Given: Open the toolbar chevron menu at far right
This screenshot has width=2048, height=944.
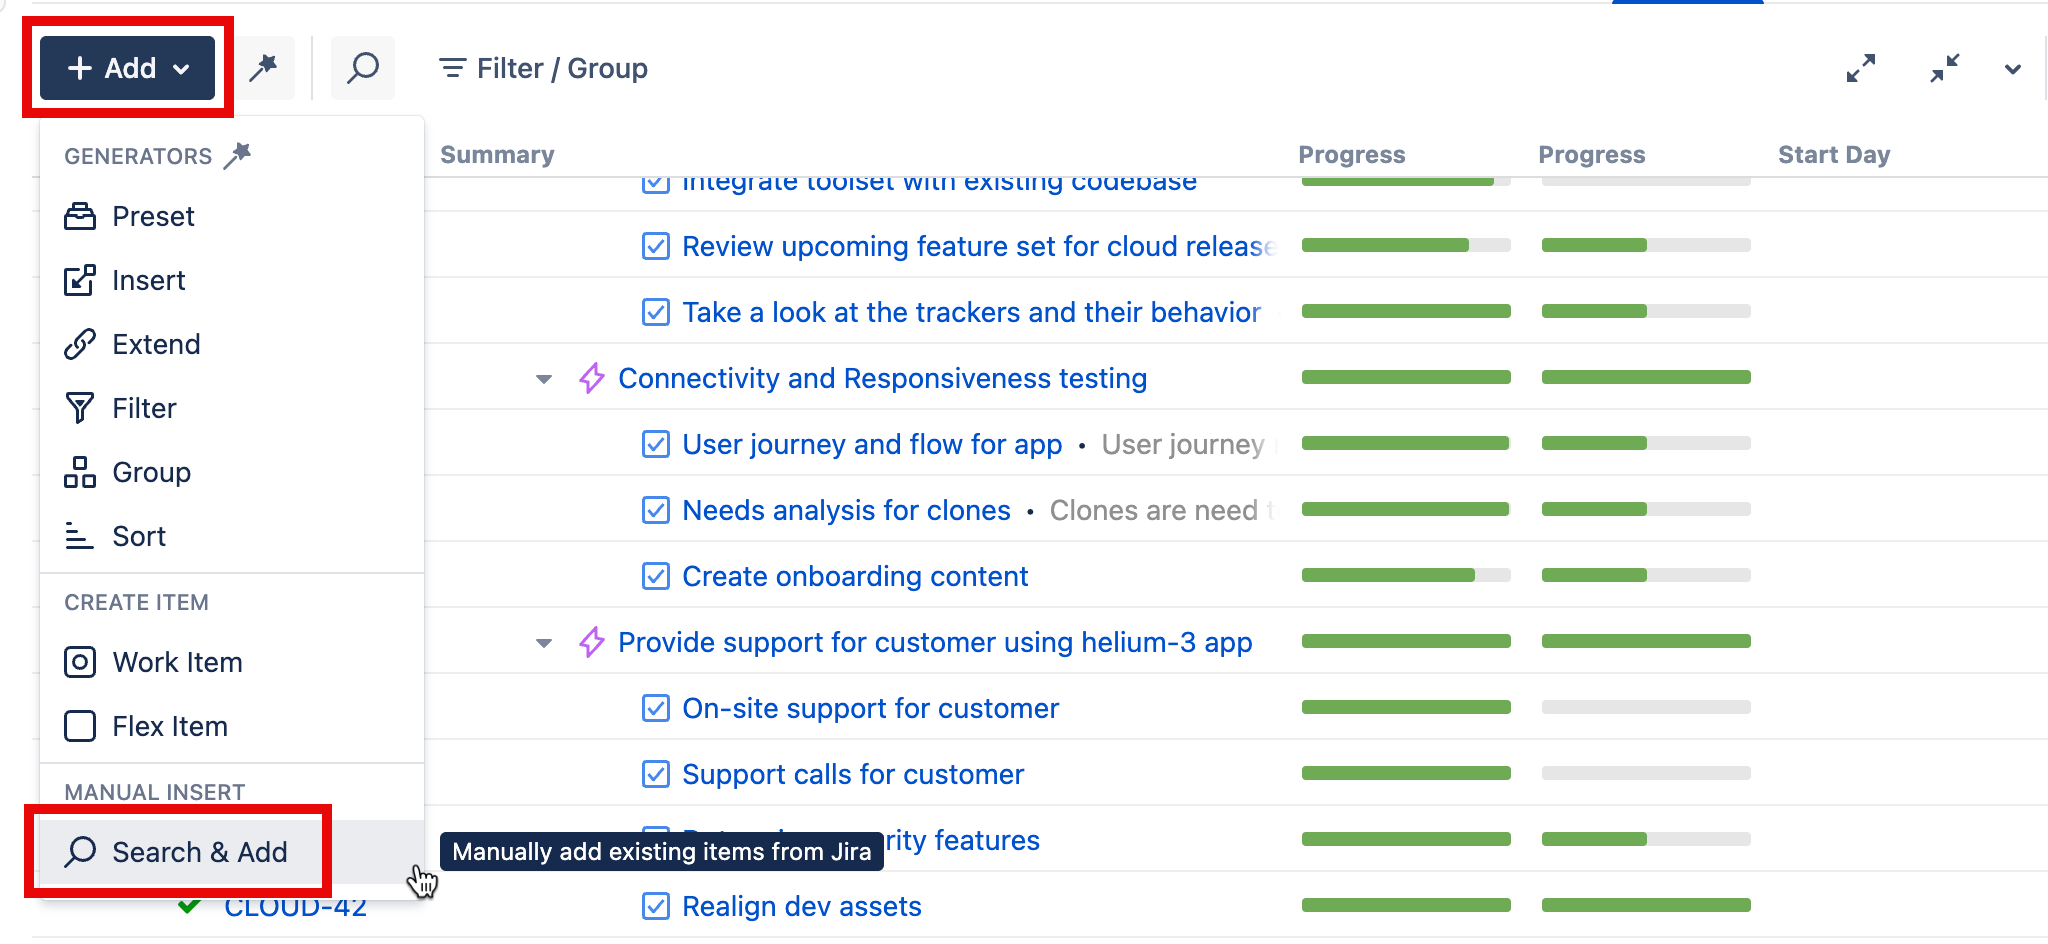Looking at the screenshot, I should (x=2013, y=69).
